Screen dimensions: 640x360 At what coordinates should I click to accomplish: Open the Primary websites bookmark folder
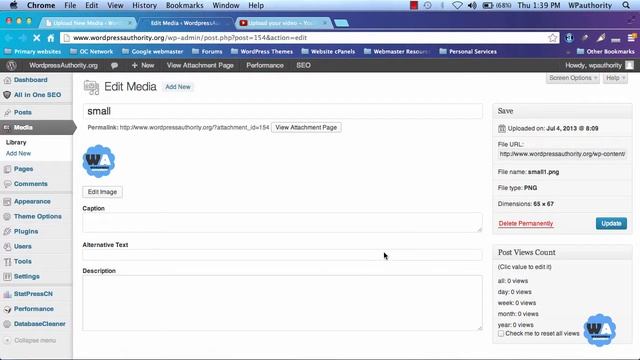point(32,51)
